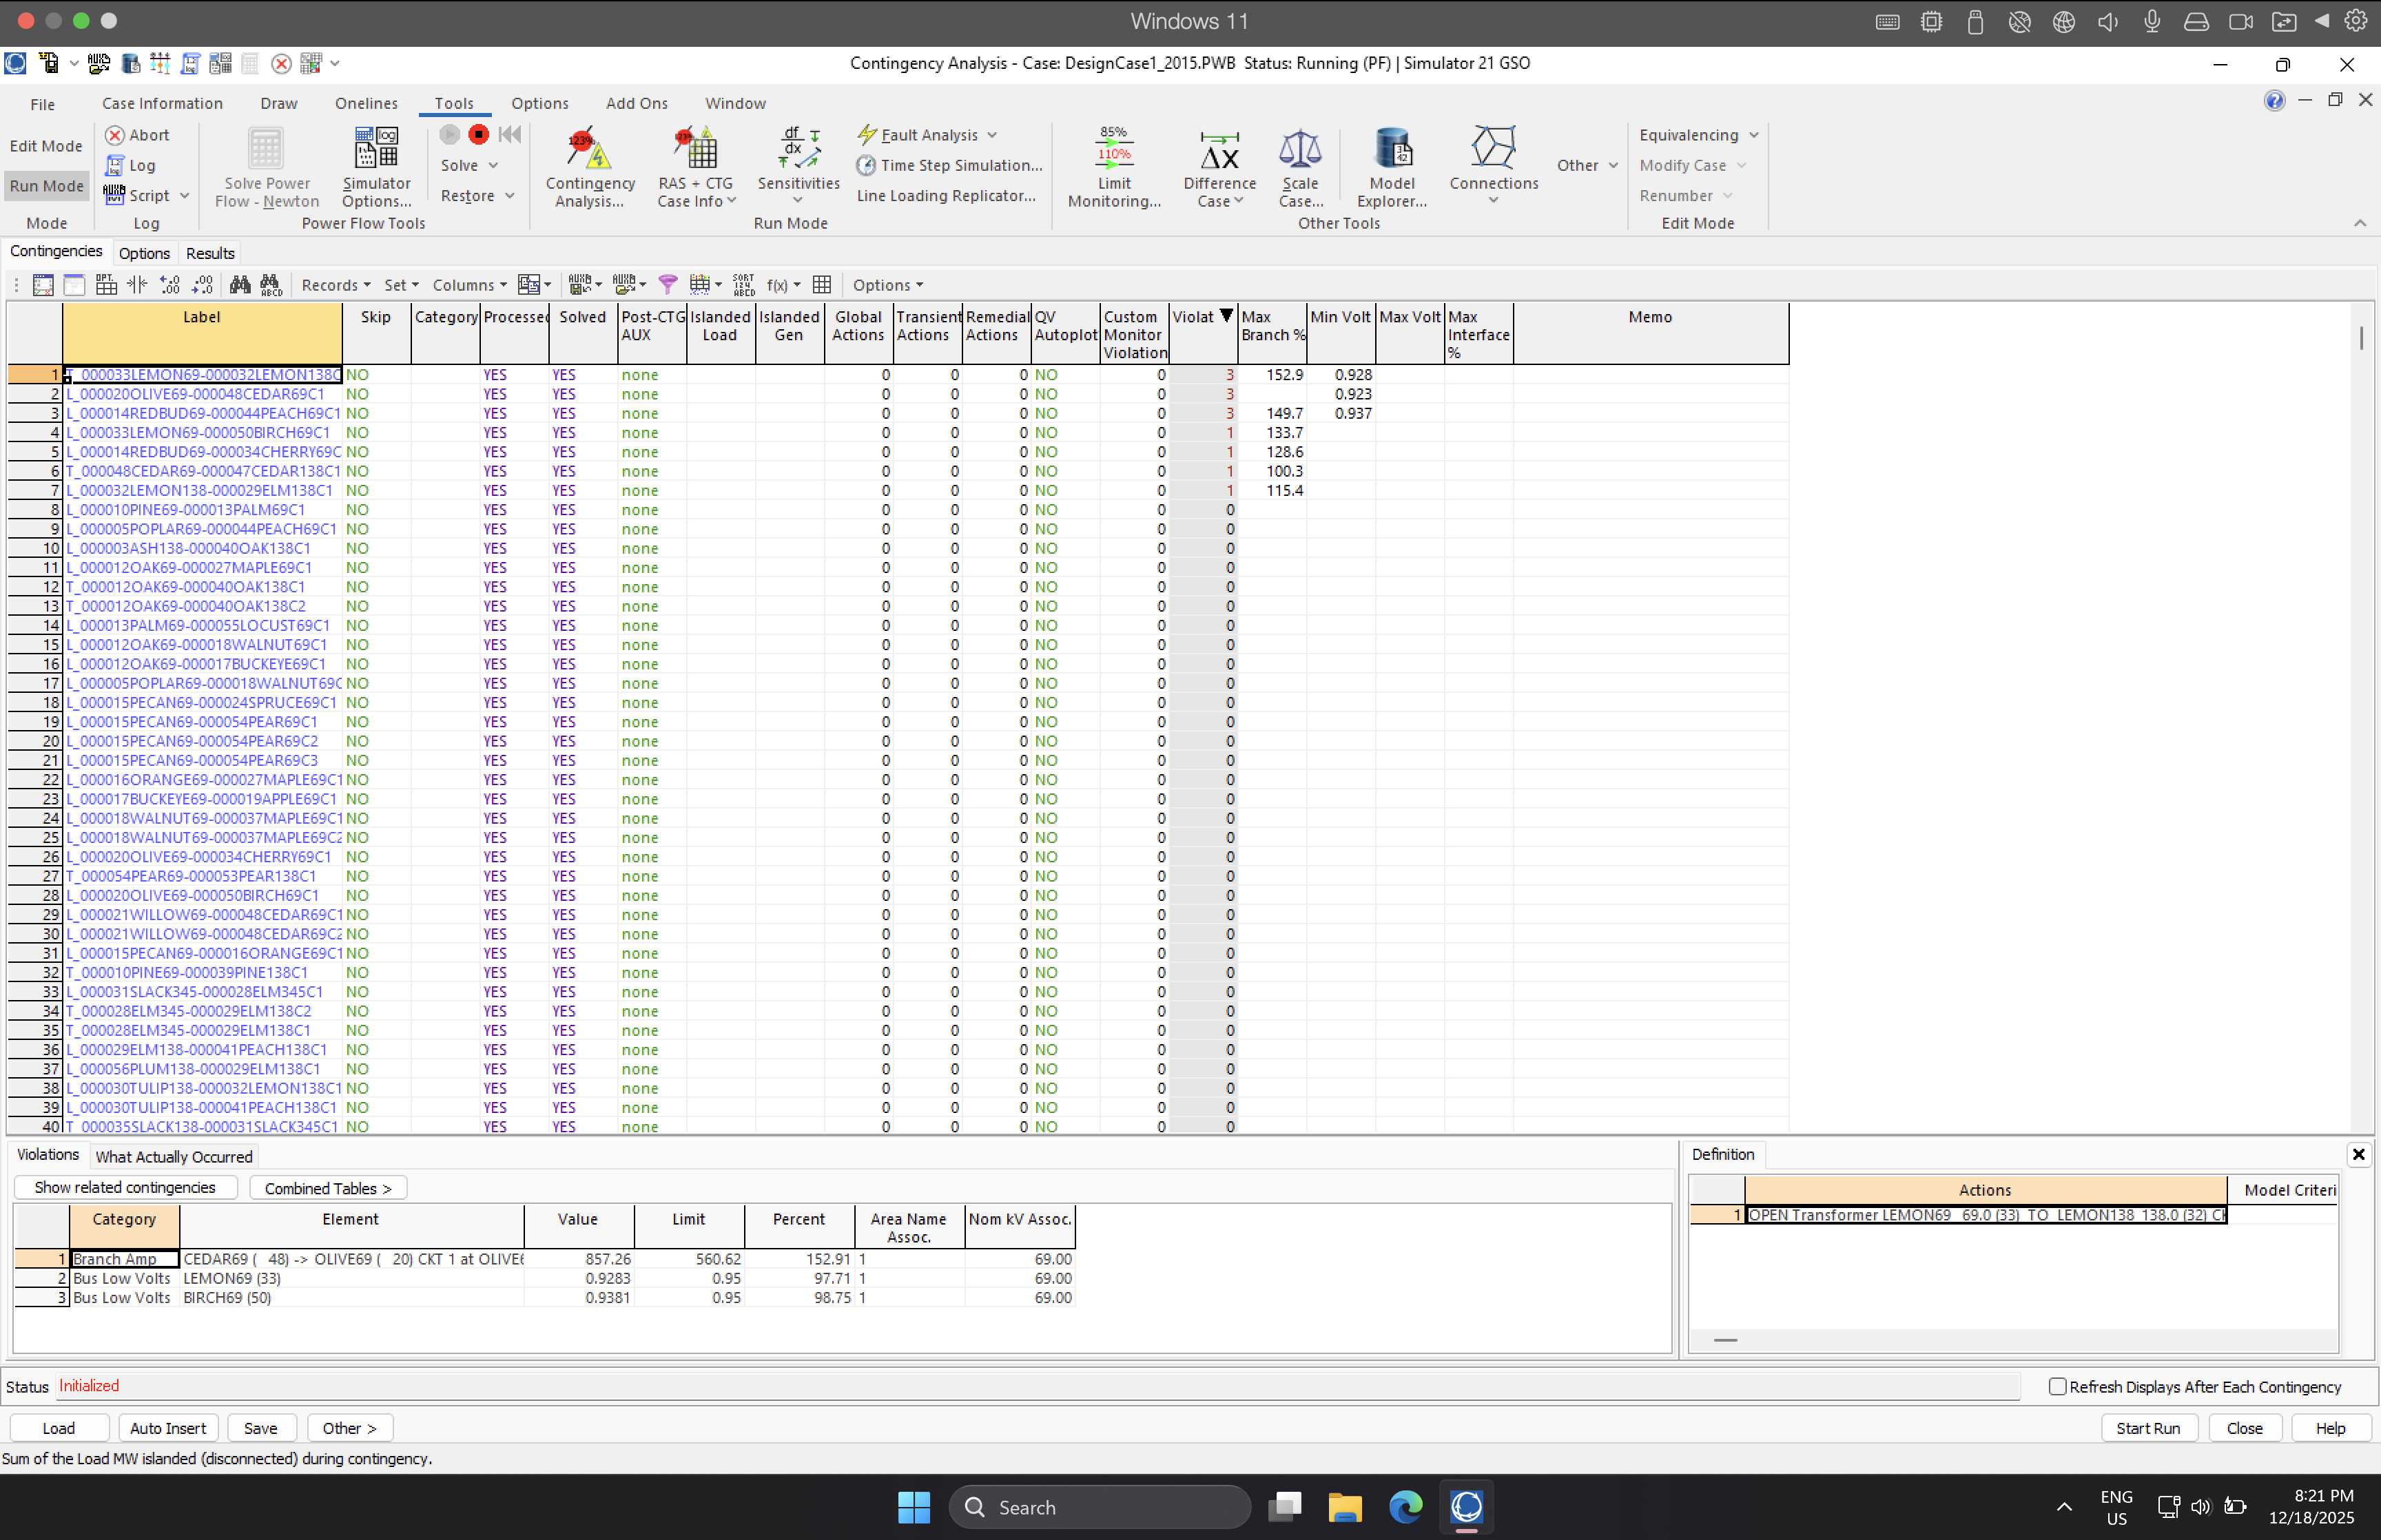This screenshot has width=2381, height=1540.
Task: Click Abort in Log group
Action: pyautogui.click(x=138, y=135)
